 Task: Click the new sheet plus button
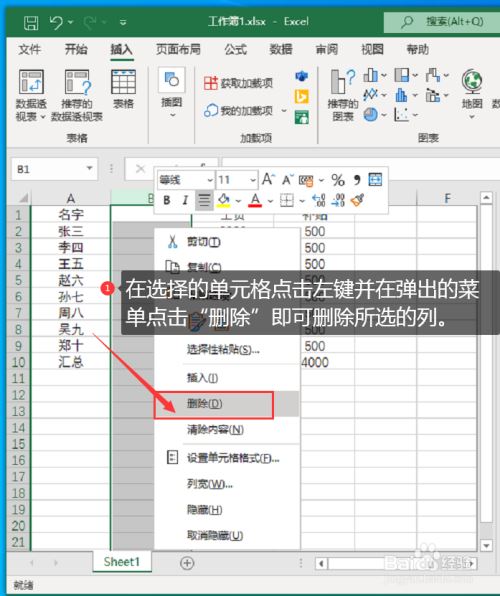pyautogui.click(x=187, y=563)
